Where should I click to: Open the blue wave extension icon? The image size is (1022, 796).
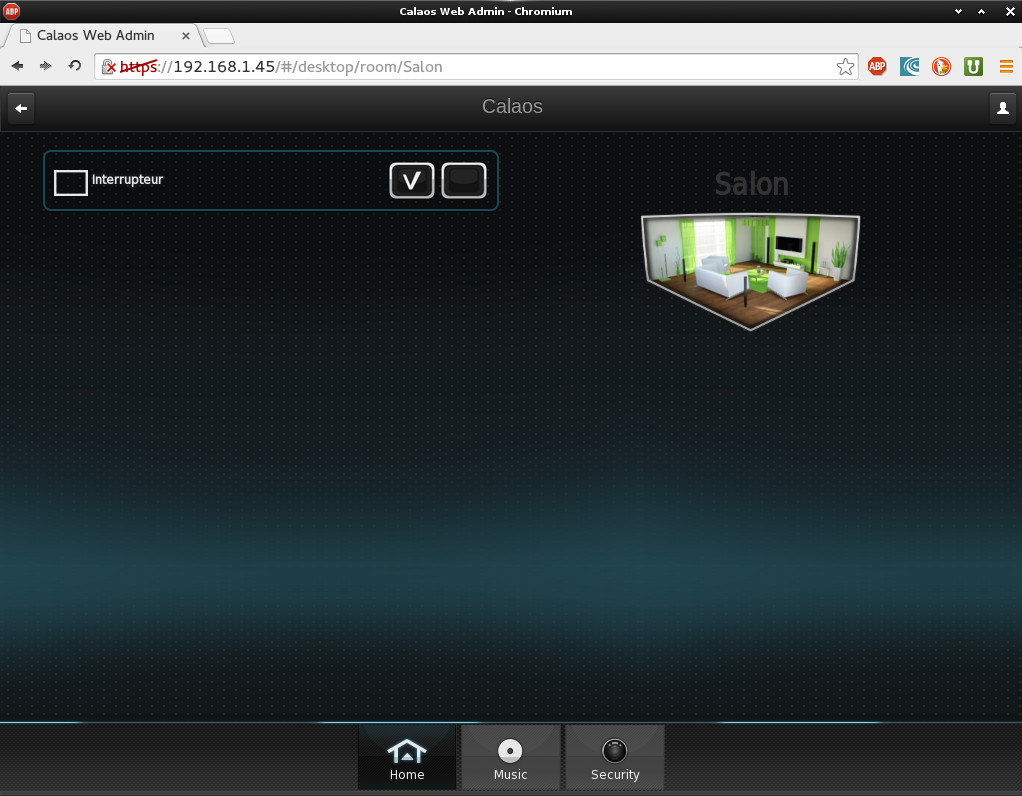(909, 66)
